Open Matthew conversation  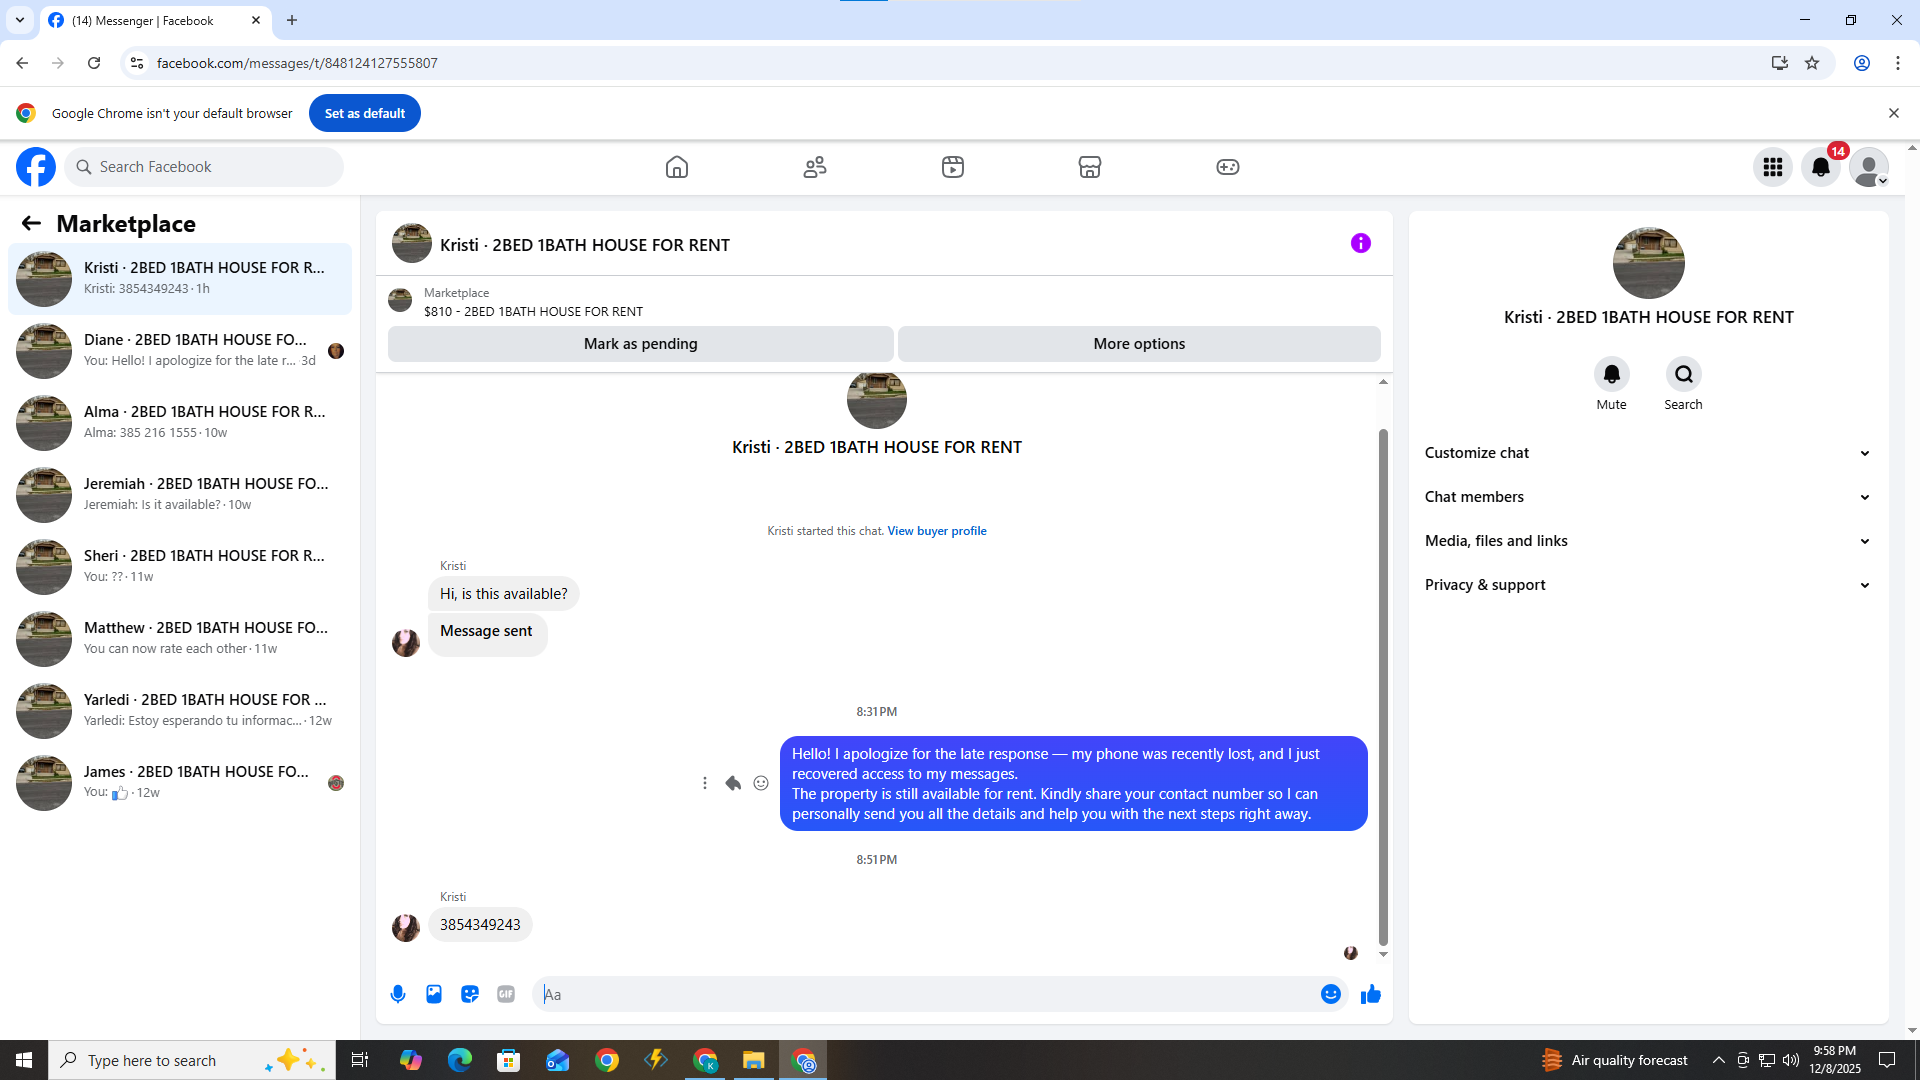tap(180, 639)
